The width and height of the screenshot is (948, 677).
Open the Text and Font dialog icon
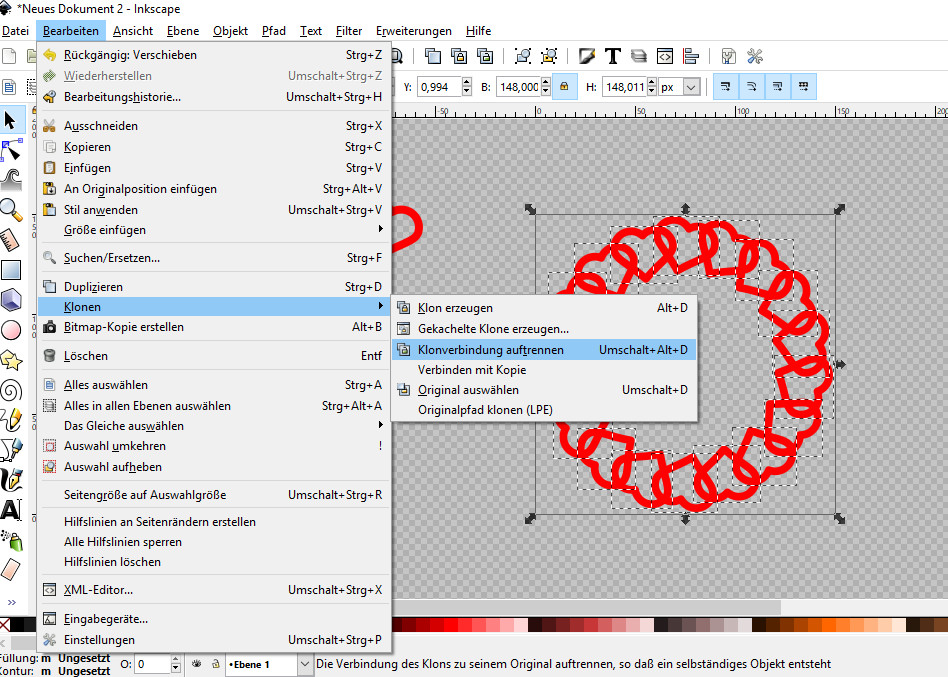coord(613,56)
